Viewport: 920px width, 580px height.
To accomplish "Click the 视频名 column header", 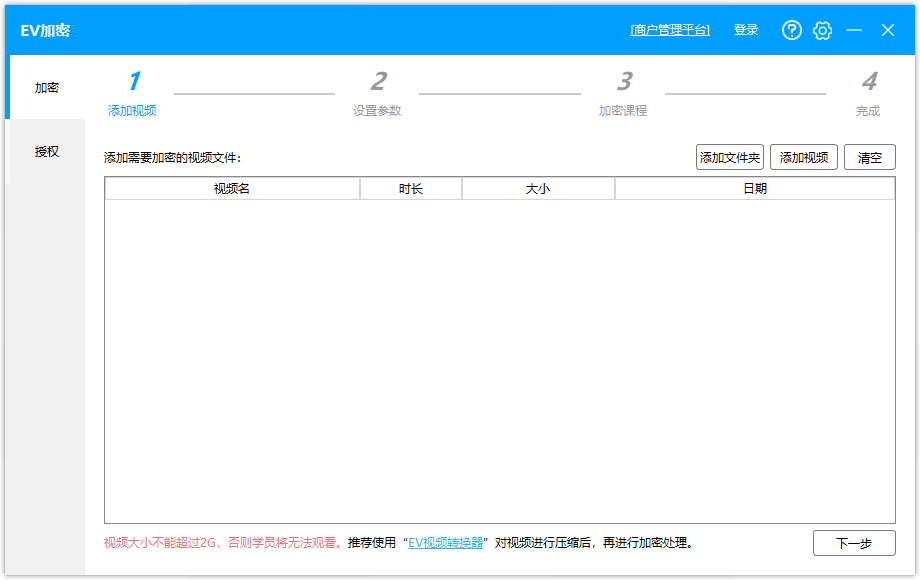I will [232, 188].
